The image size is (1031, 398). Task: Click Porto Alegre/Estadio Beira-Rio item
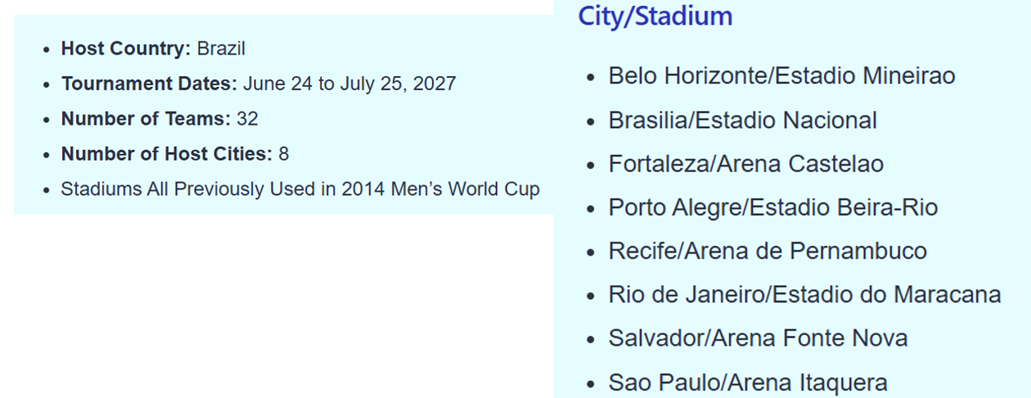(x=773, y=208)
